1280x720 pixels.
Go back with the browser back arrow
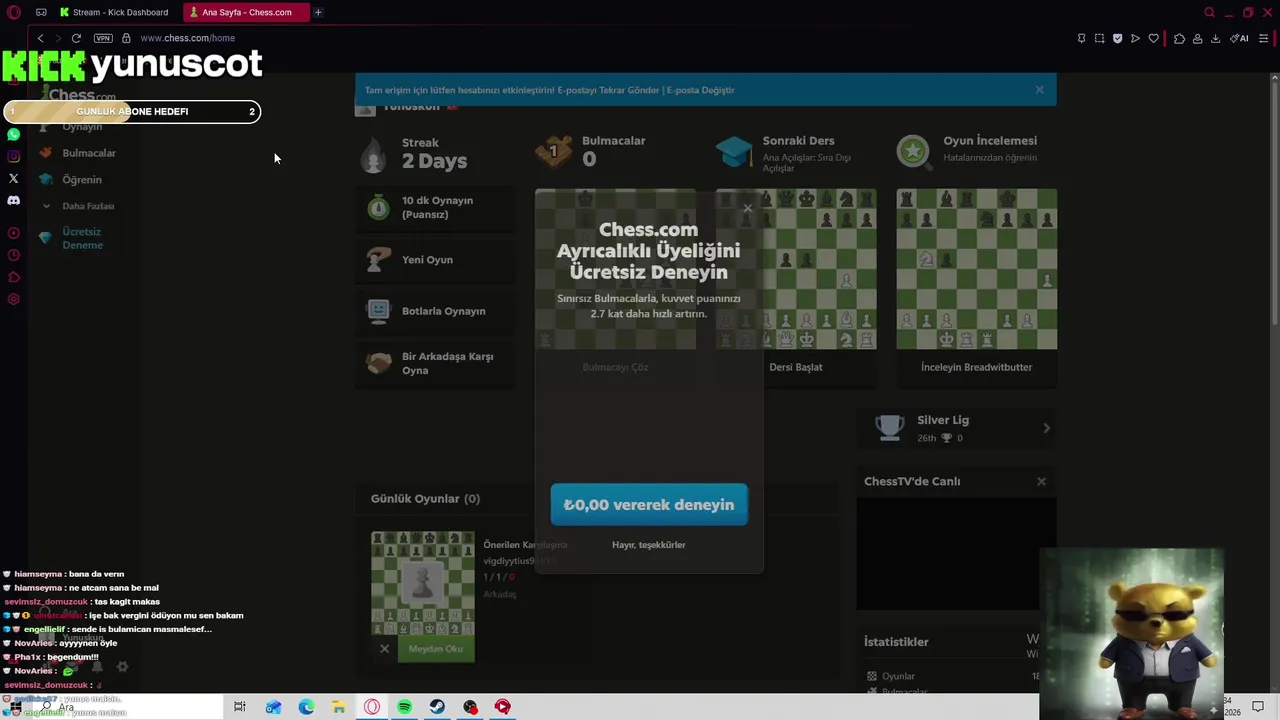click(x=40, y=38)
